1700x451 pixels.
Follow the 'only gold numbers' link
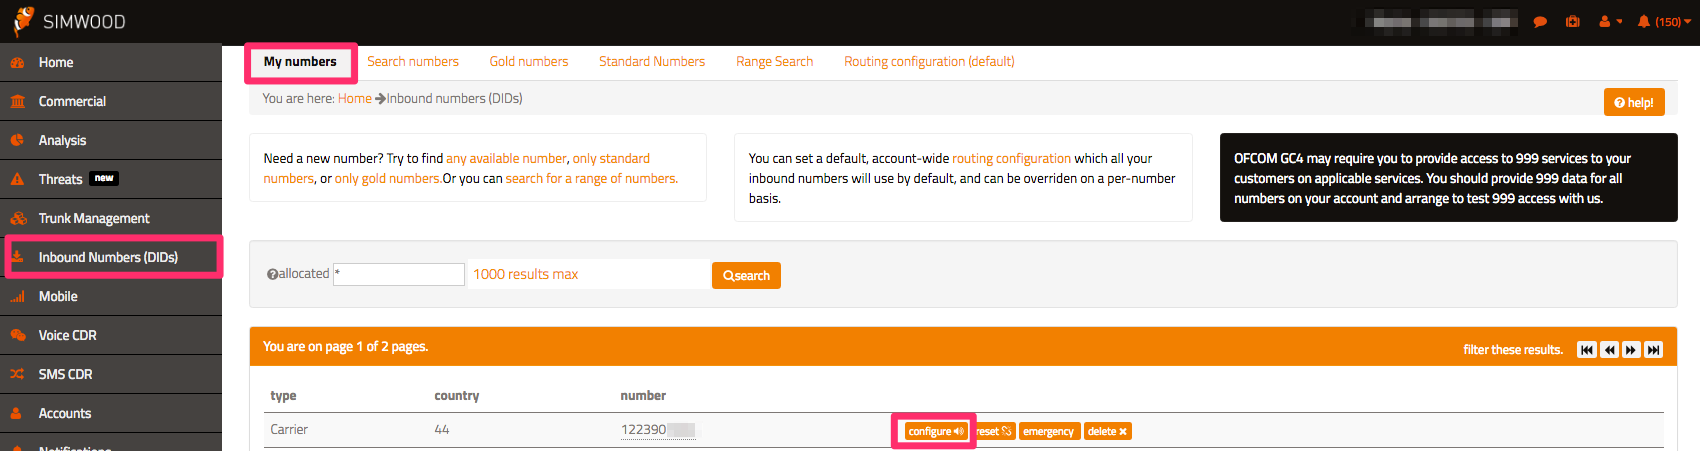coord(387,179)
